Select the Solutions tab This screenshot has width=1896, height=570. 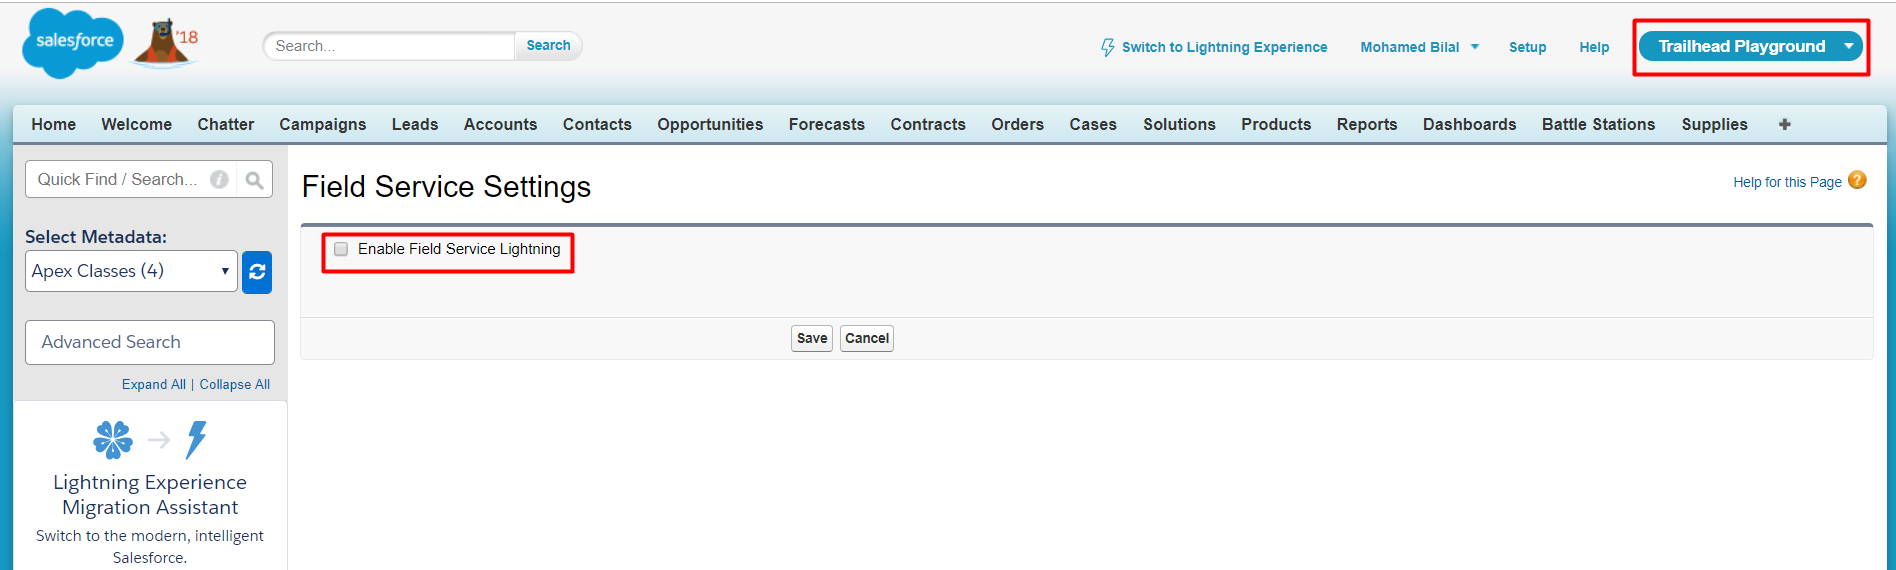pyautogui.click(x=1180, y=124)
